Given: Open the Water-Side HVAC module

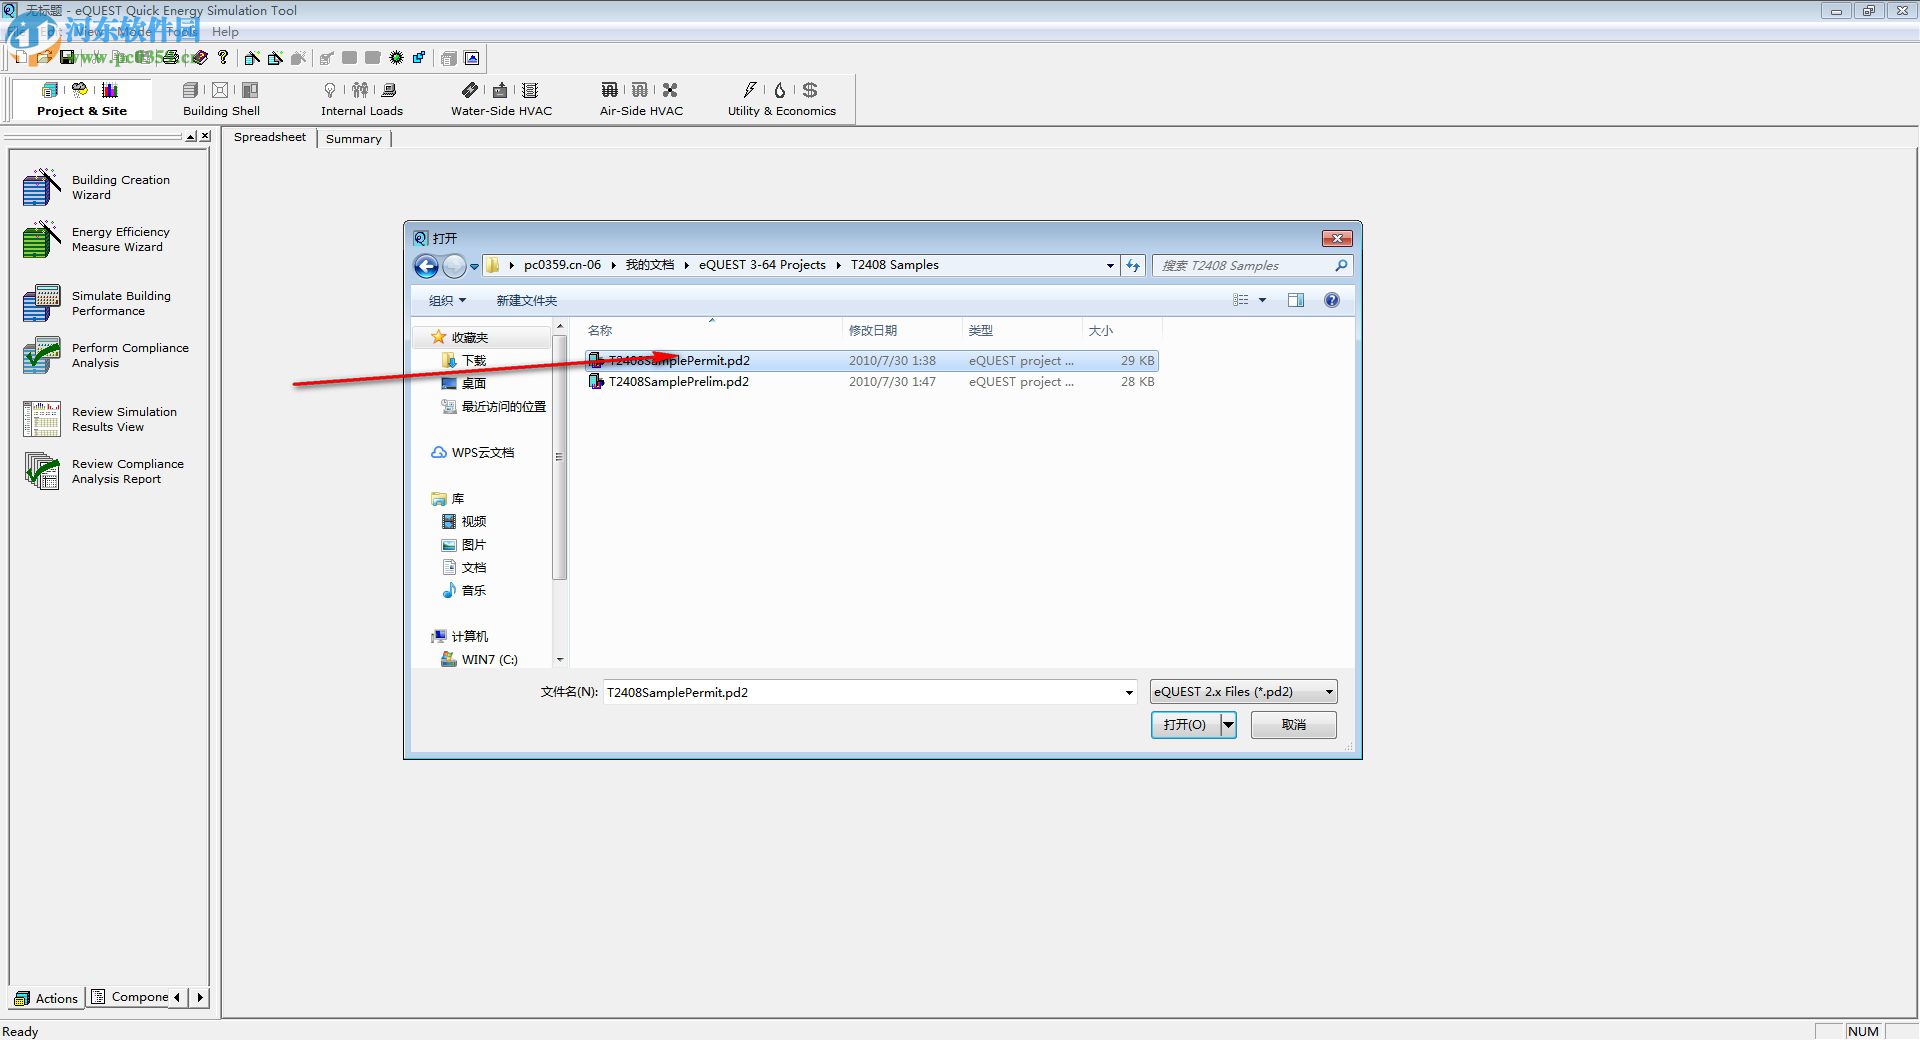Looking at the screenshot, I should 501,100.
